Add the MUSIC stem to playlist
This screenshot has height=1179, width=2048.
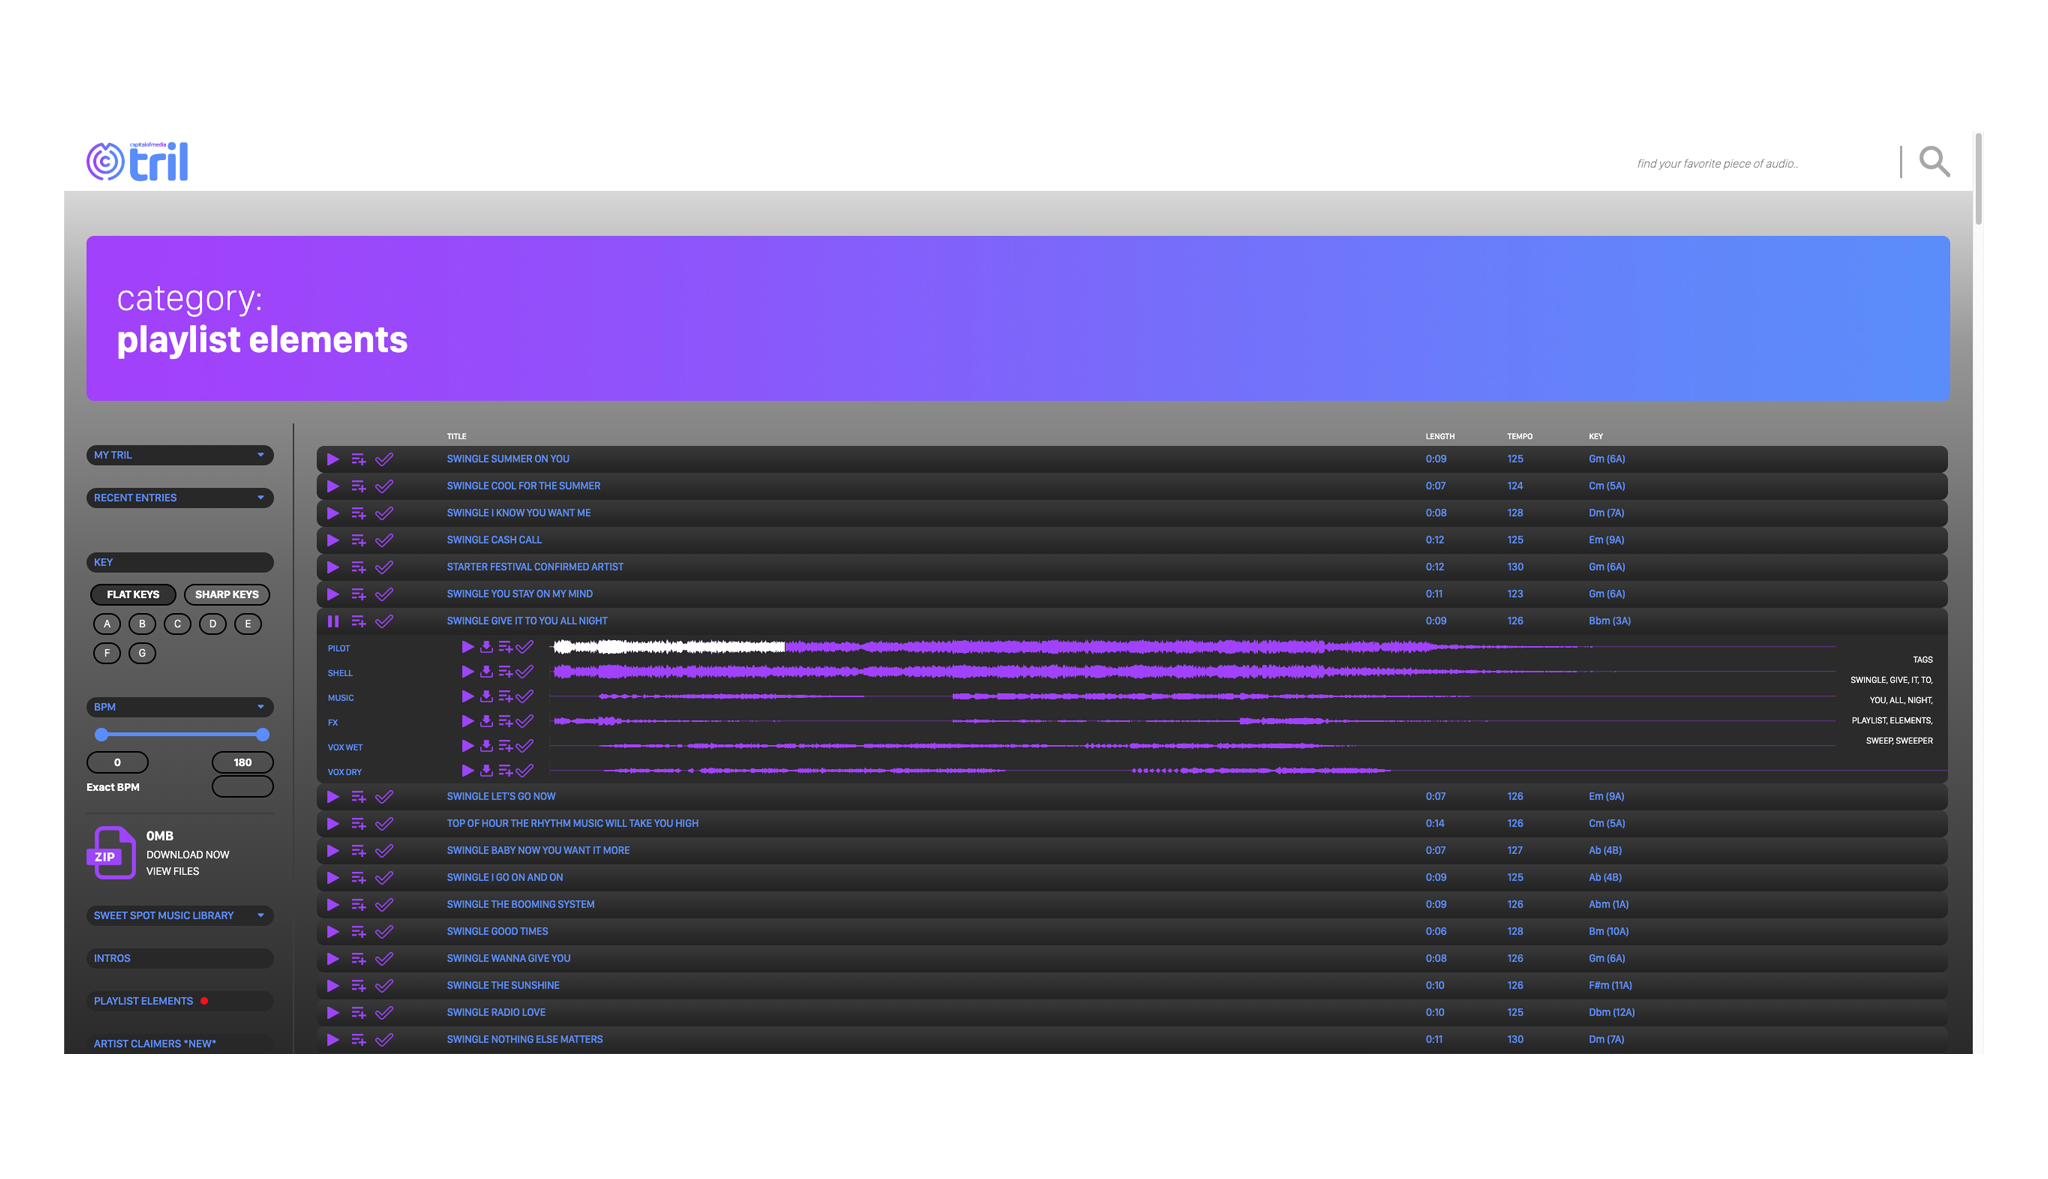(x=505, y=696)
